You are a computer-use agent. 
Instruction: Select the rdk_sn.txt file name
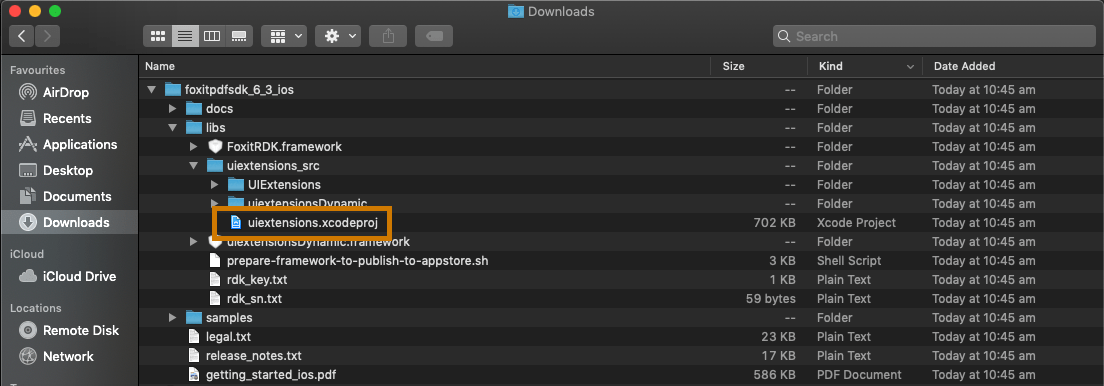pyautogui.click(x=254, y=299)
